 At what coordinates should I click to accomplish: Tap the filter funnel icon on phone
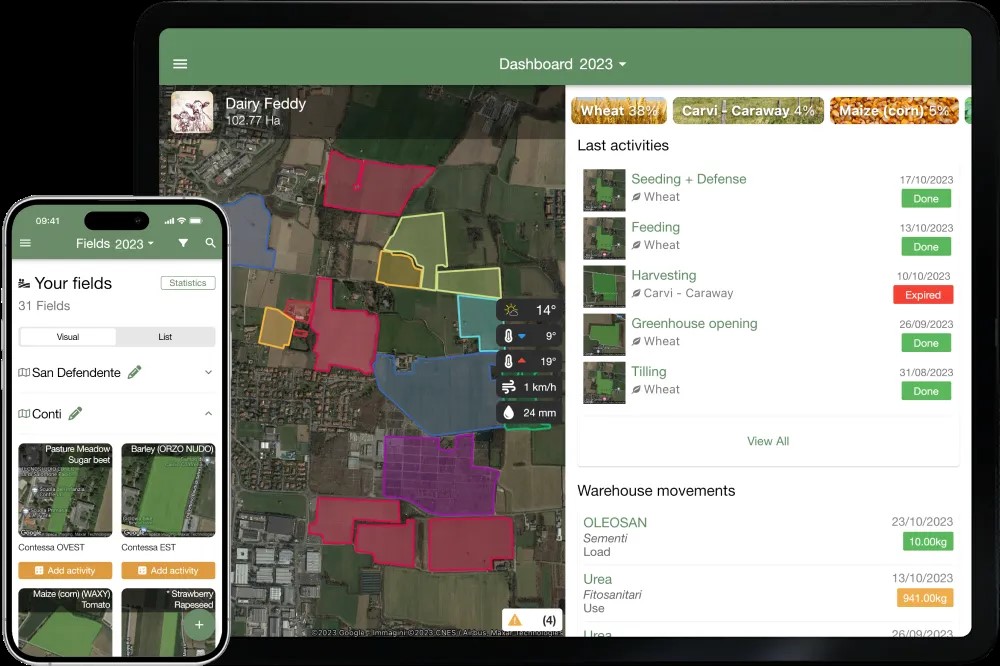point(183,243)
